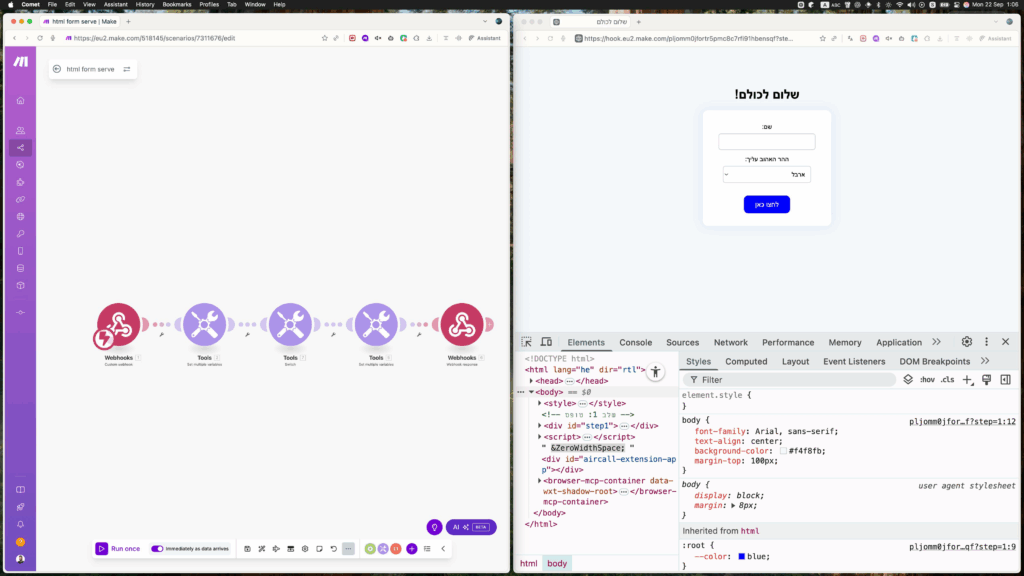Open the Make sidebar Home icon

[20, 100]
